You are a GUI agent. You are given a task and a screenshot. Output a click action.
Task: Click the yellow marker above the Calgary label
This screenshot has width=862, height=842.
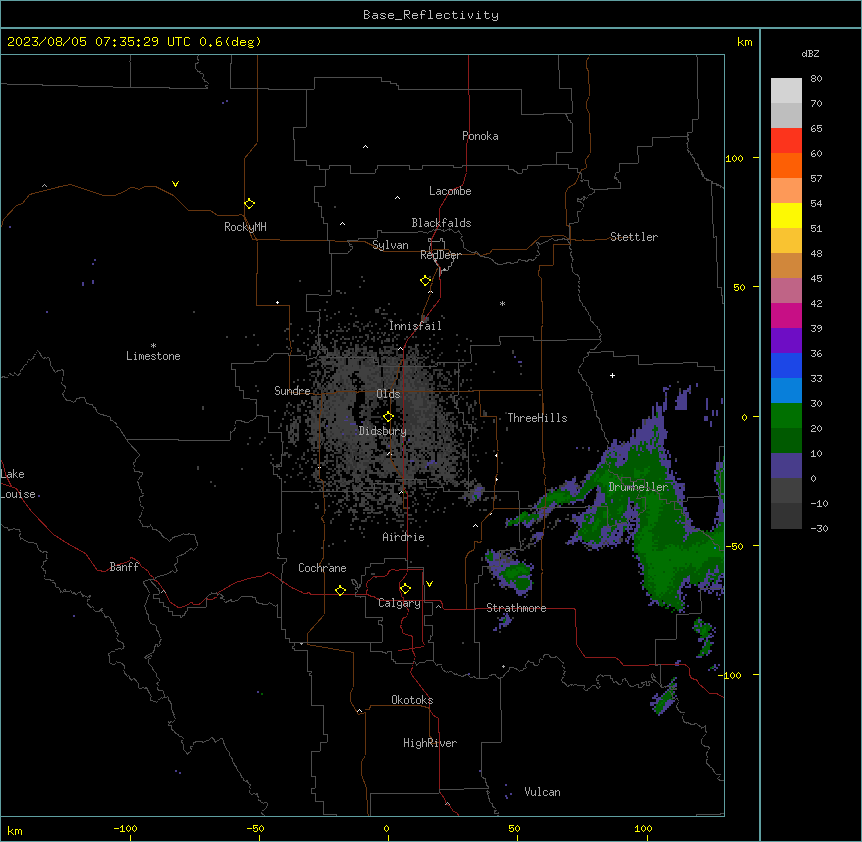point(405,589)
